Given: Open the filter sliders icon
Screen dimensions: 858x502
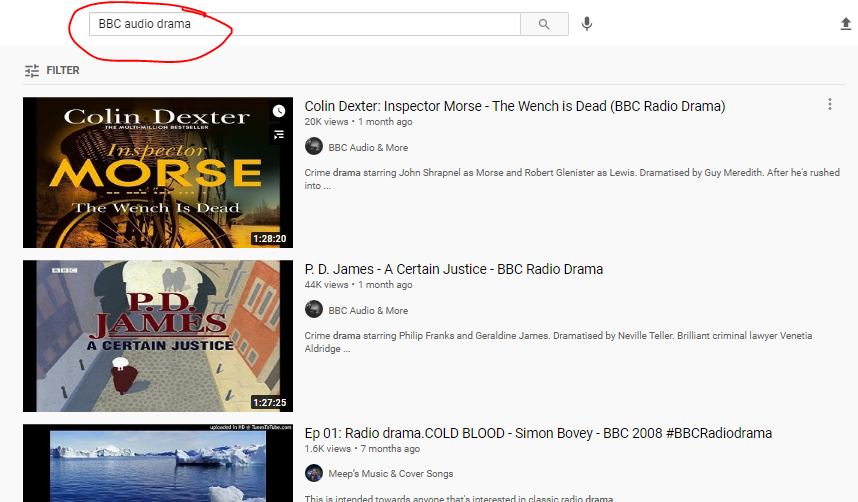Looking at the screenshot, I should tap(32, 71).
